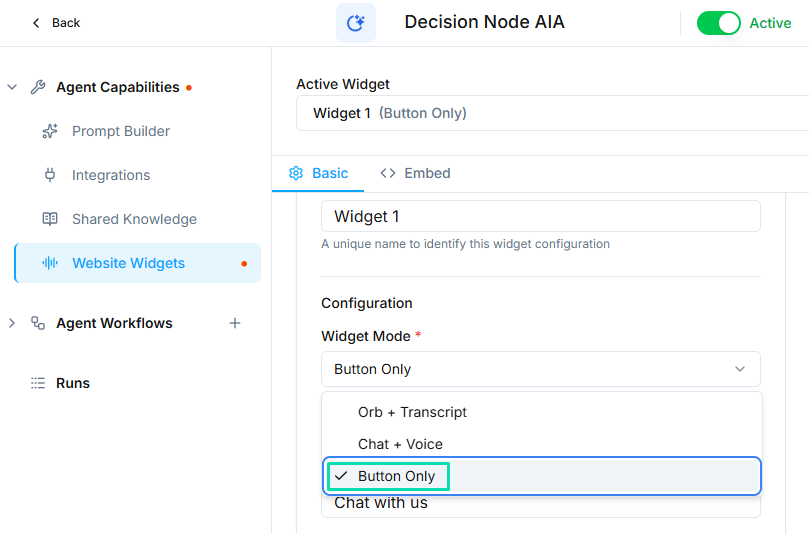
Task: Click the Shared Knowledge book icon
Action: coord(50,219)
